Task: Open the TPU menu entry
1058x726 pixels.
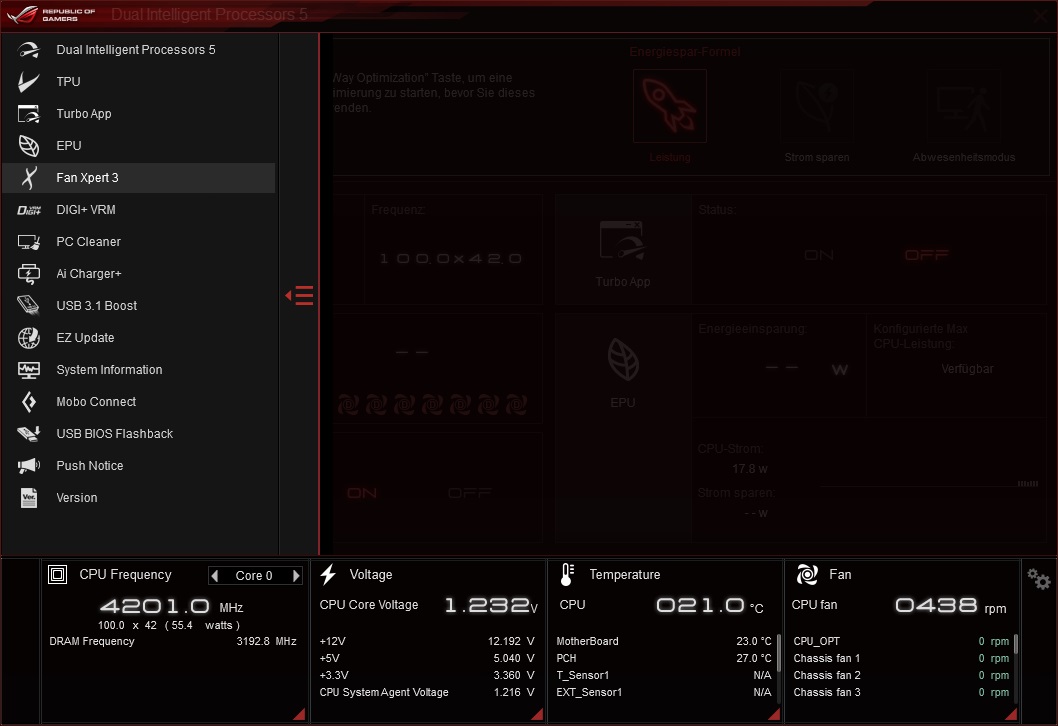Action: [x=139, y=82]
